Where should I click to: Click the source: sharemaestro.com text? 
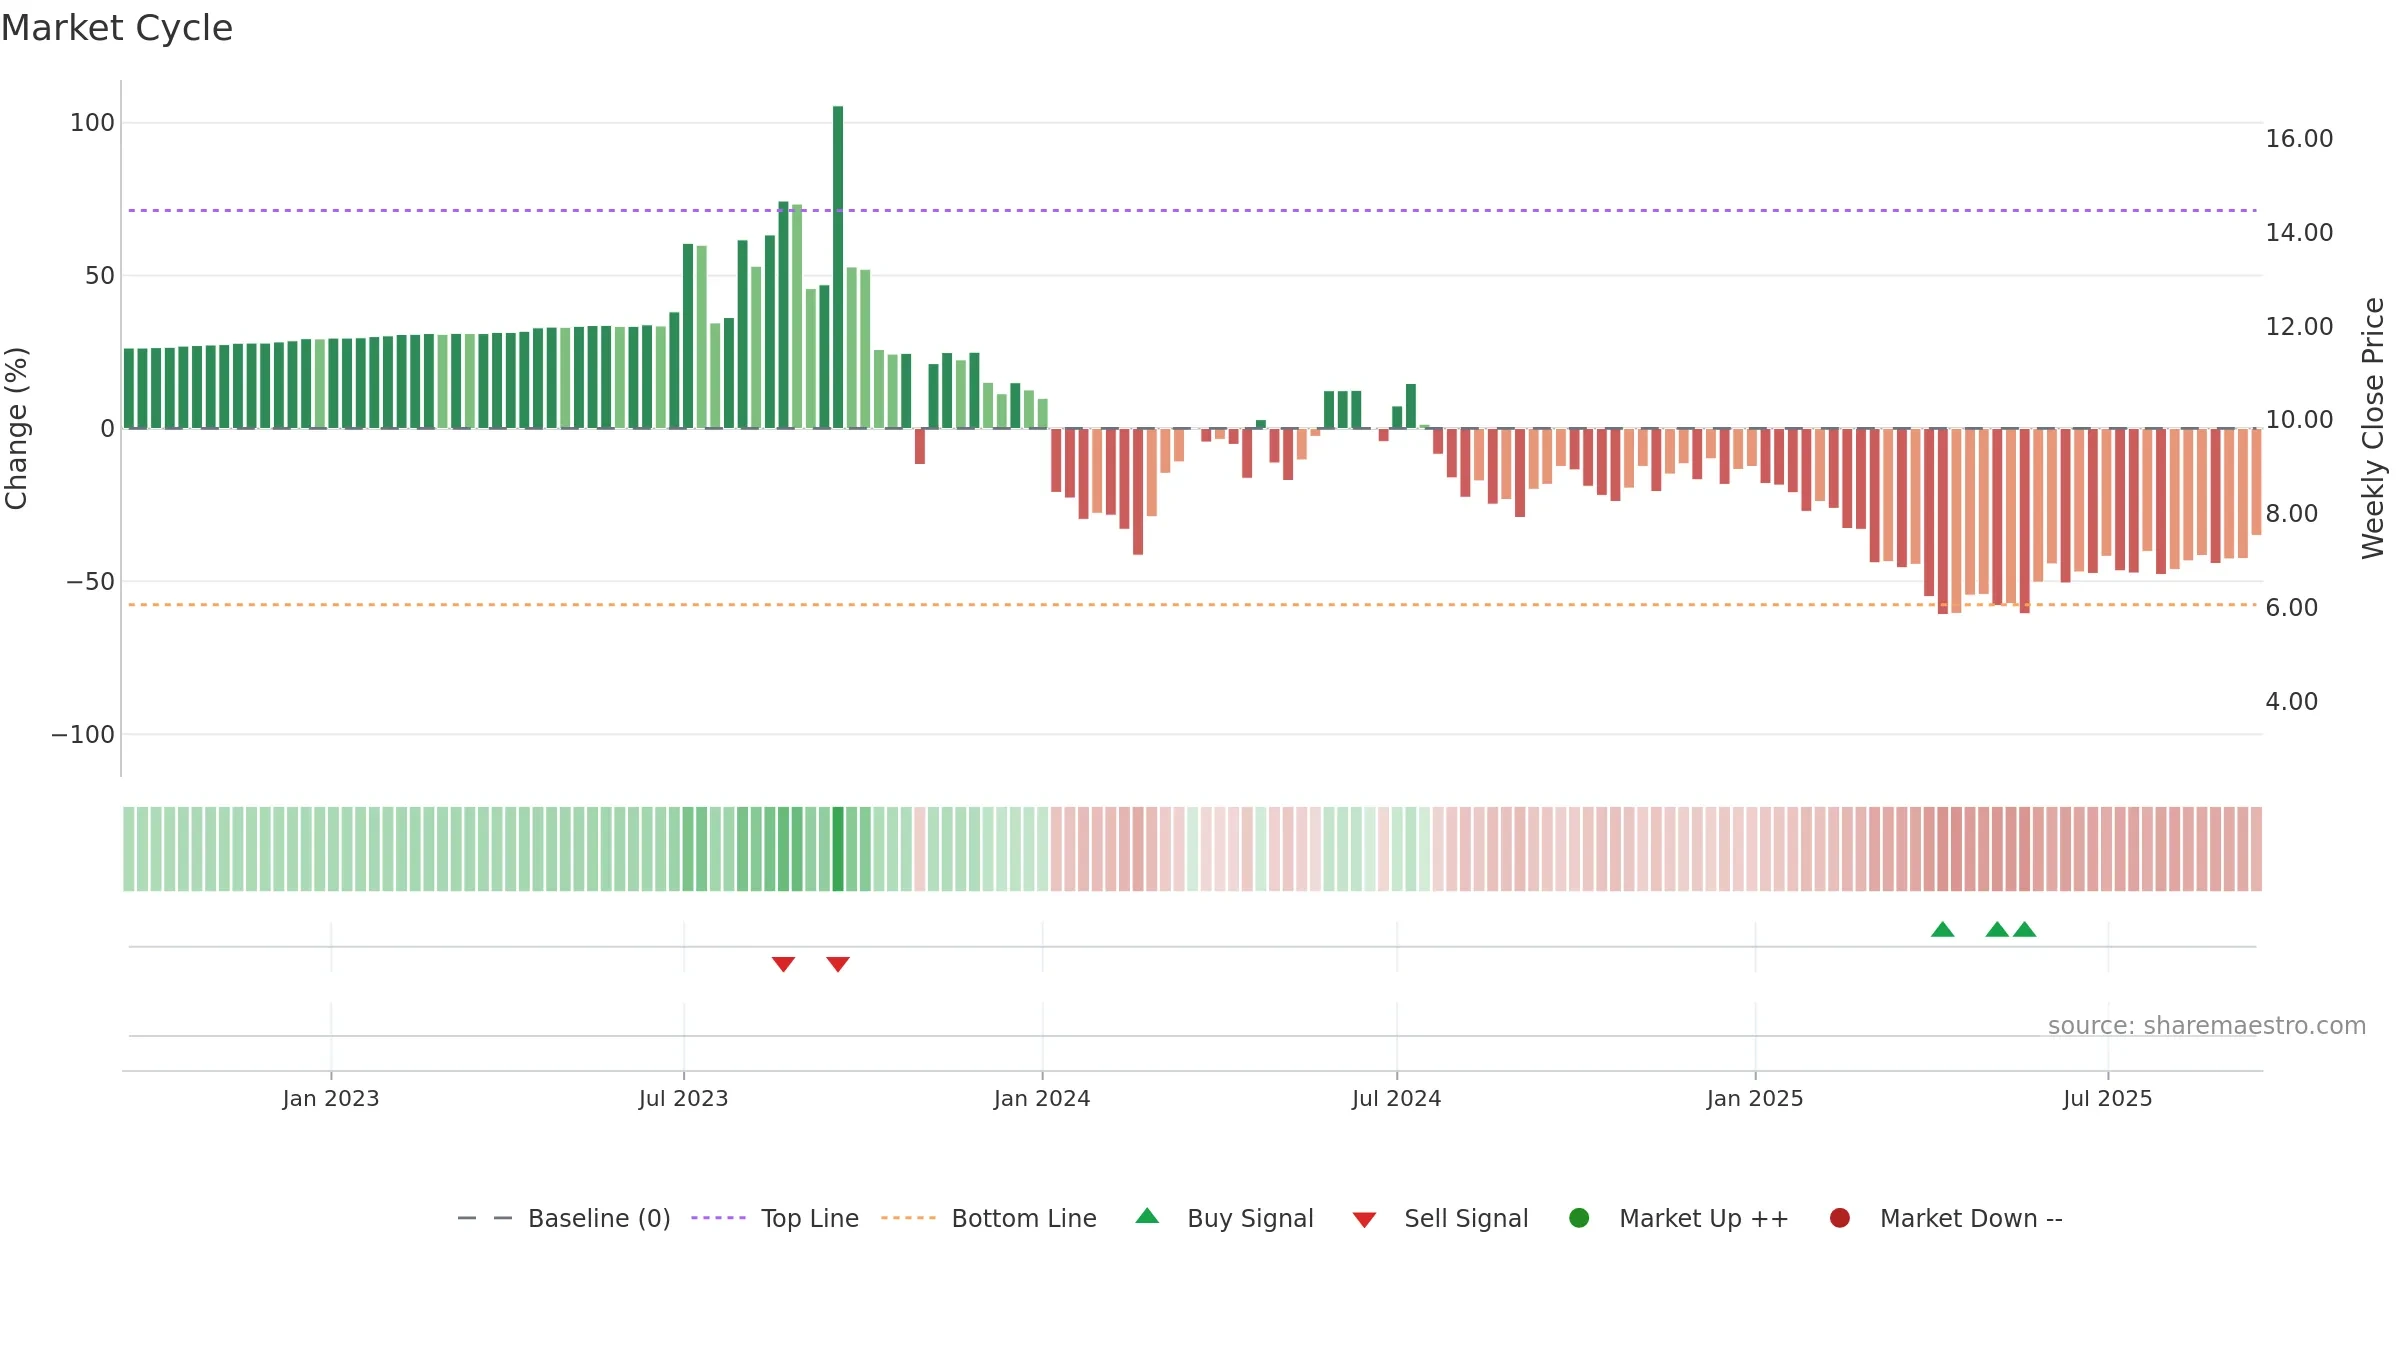pyautogui.click(x=2207, y=1026)
